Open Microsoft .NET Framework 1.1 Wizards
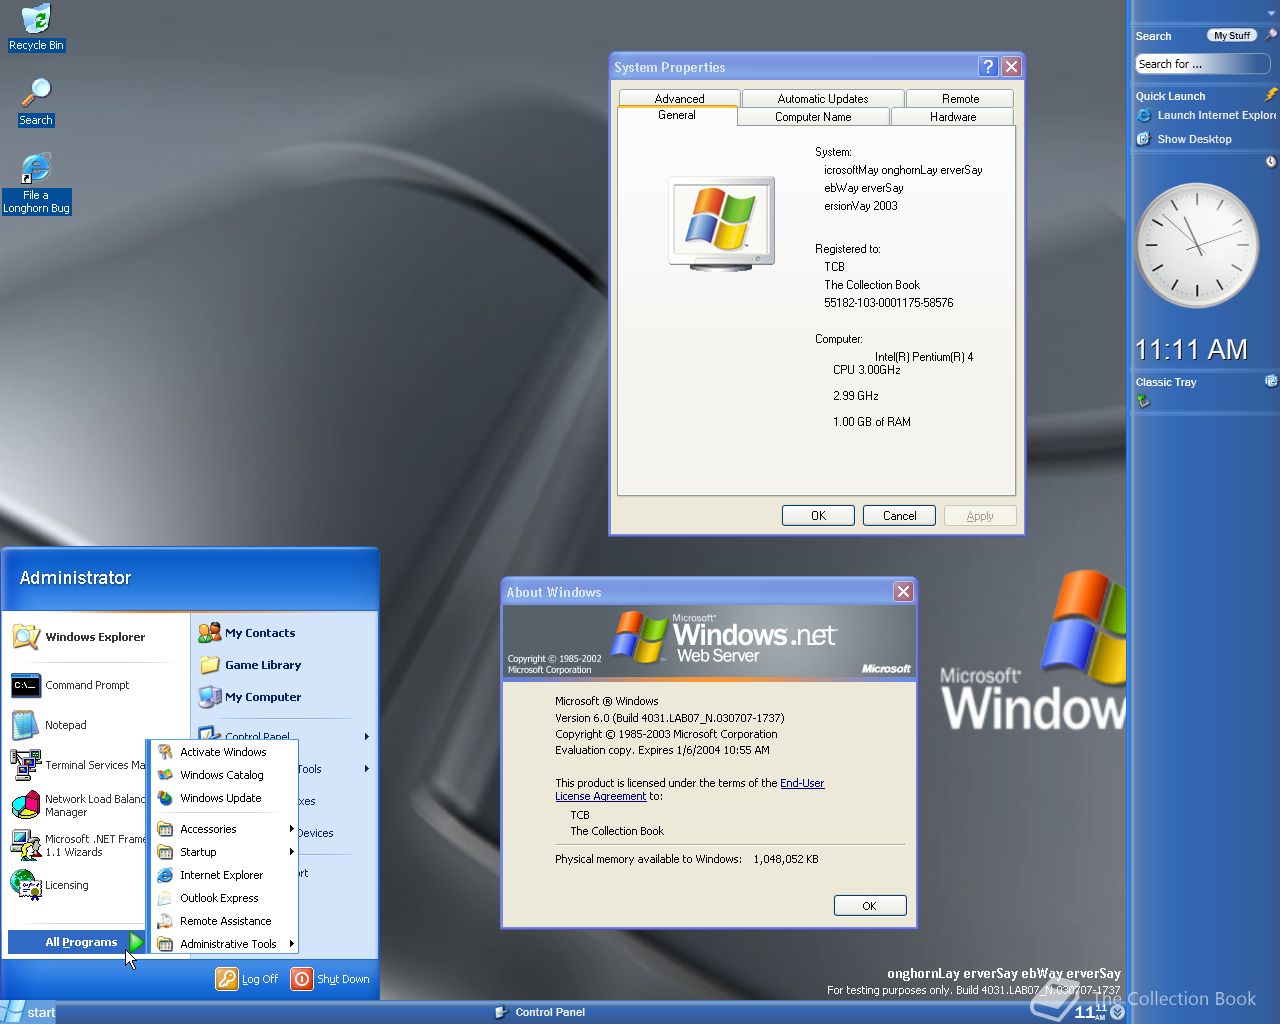Viewport: 1280px width, 1024px height. [x=78, y=845]
